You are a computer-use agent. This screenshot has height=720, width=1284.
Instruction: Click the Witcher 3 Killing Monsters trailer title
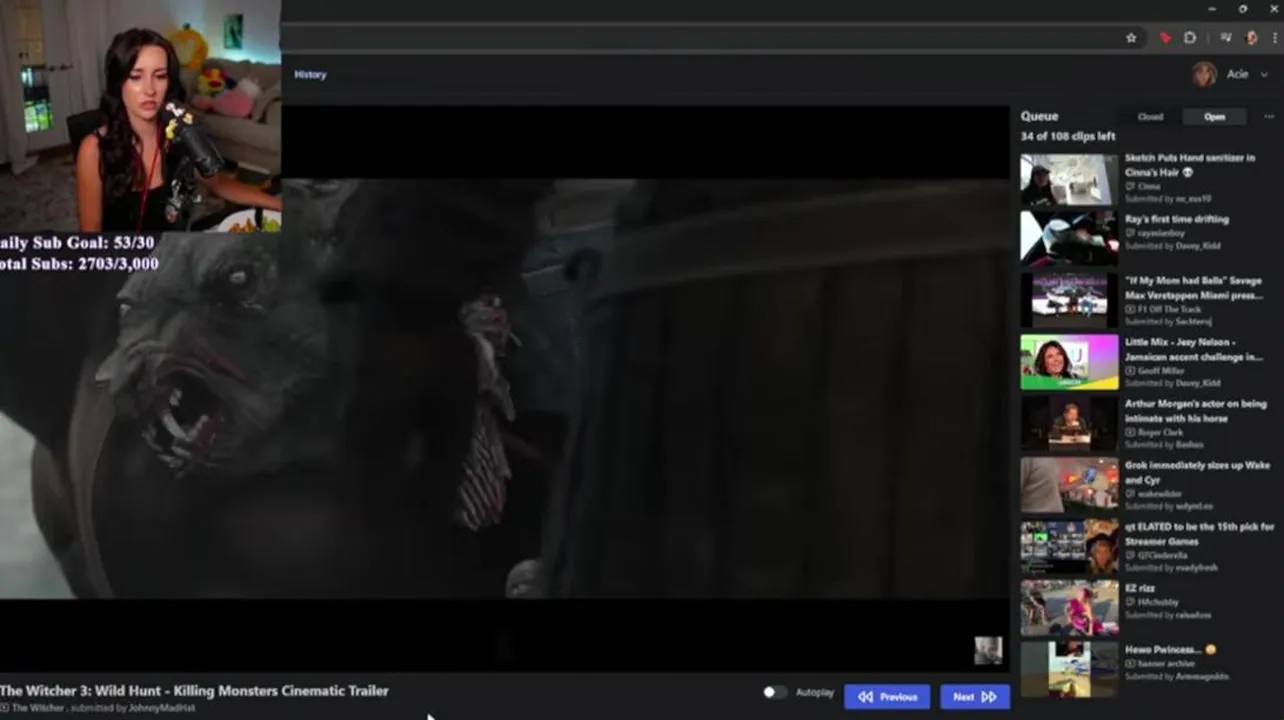pyautogui.click(x=194, y=691)
